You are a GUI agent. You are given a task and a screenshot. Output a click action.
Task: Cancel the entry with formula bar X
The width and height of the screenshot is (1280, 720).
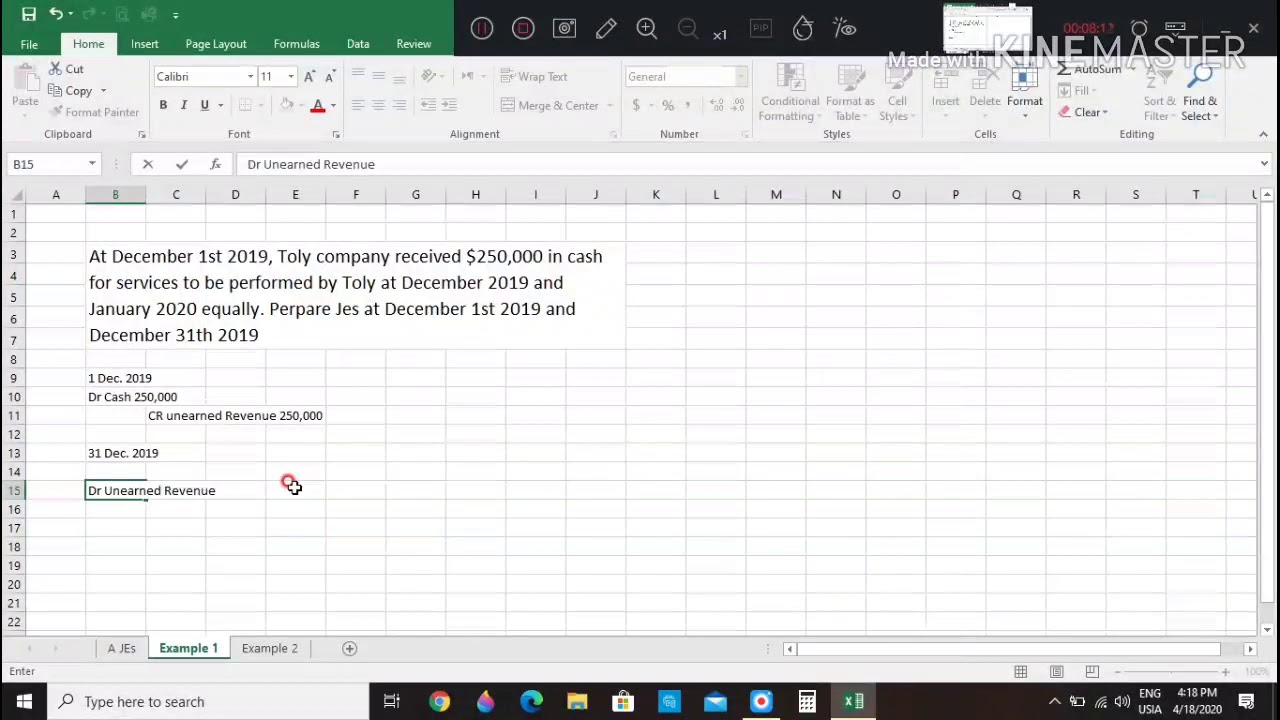[148, 164]
